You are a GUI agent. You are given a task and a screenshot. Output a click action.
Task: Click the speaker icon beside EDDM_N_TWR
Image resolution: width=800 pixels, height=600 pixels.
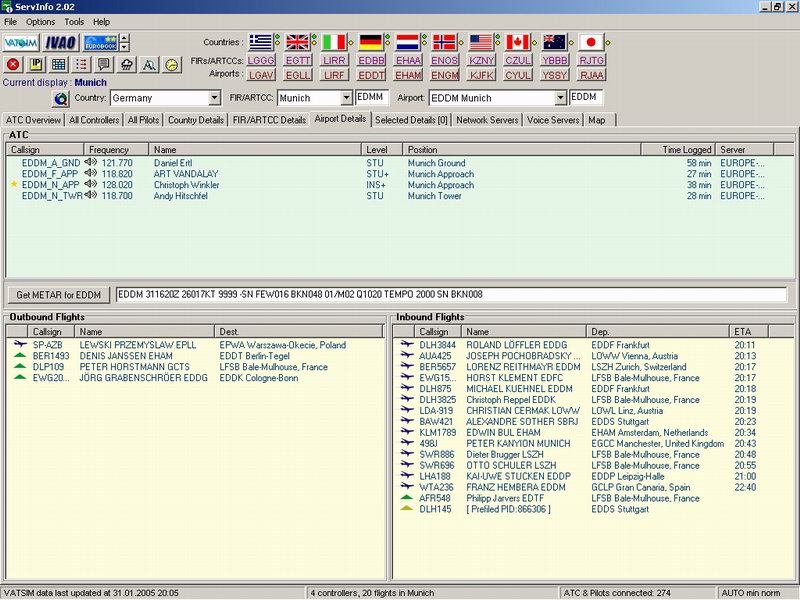[91, 196]
